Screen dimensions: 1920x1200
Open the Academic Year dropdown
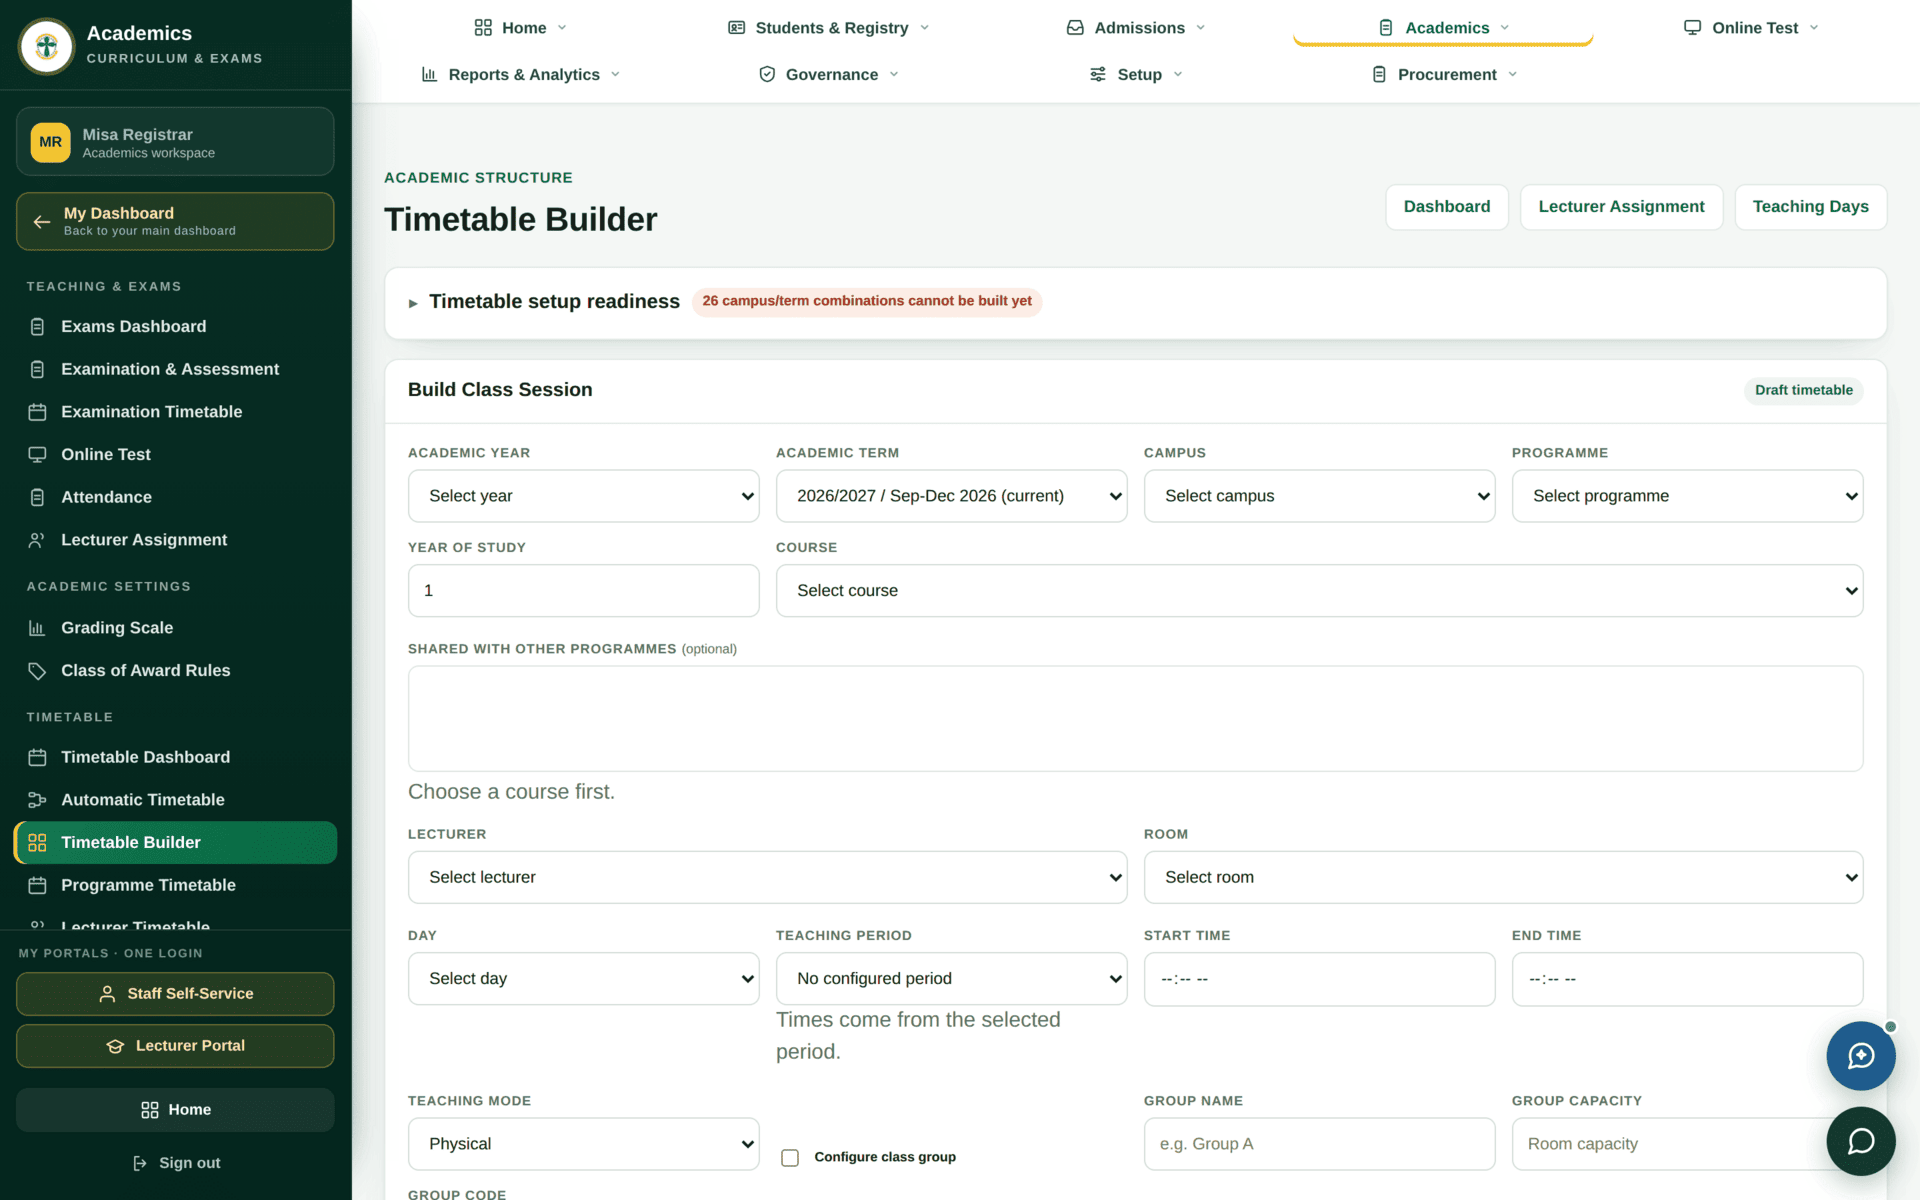[x=583, y=496]
